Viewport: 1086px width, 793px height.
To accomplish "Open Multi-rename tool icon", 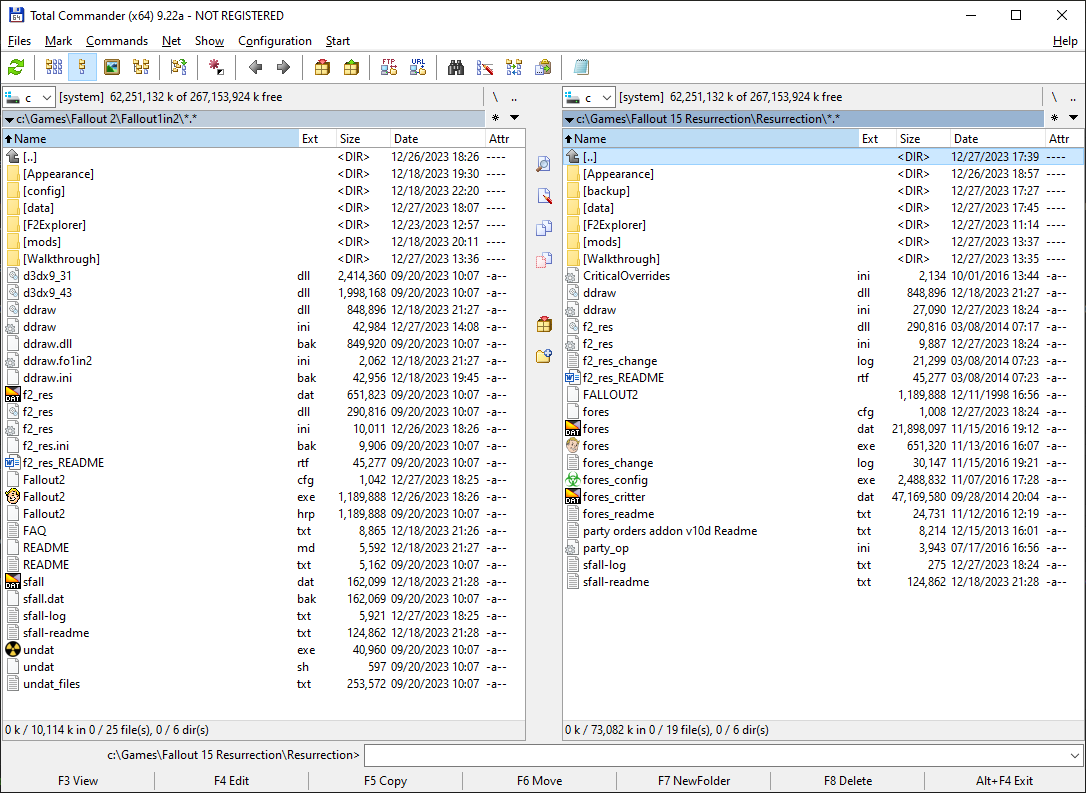I will click(485, 67).
